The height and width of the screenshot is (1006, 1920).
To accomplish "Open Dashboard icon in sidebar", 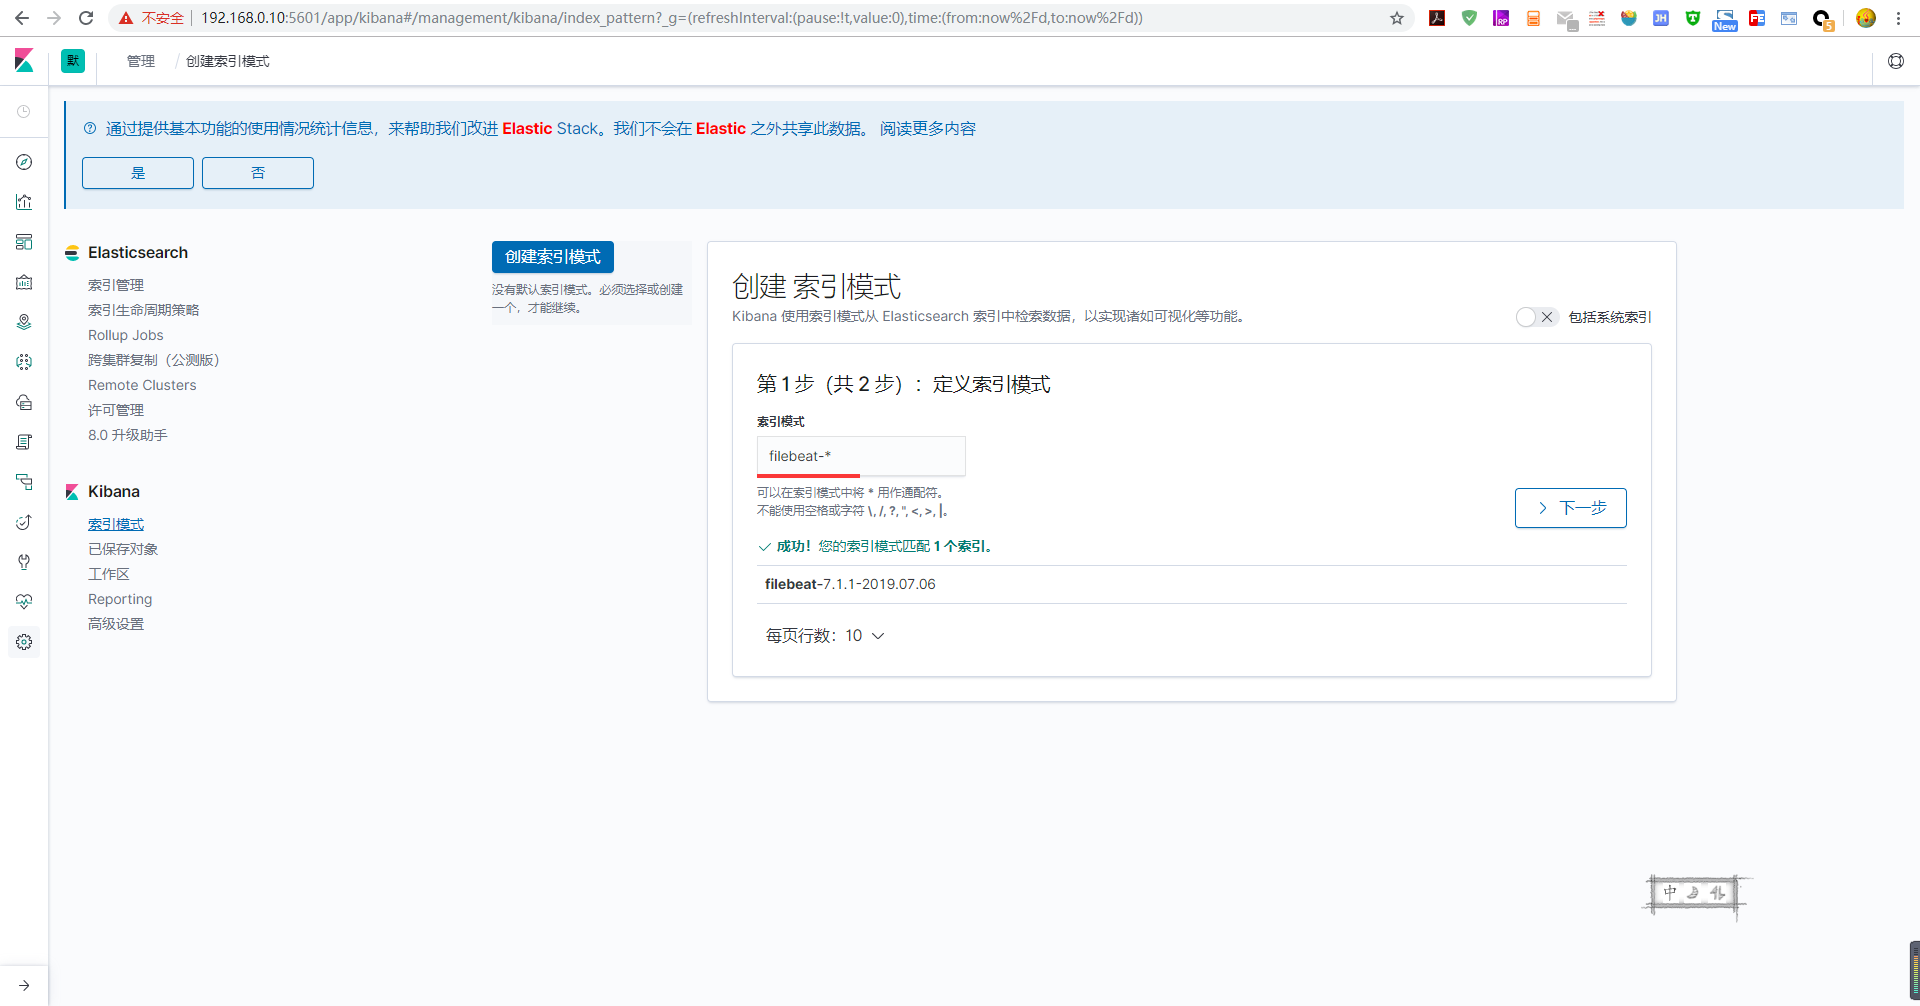I will coord(24,242).
